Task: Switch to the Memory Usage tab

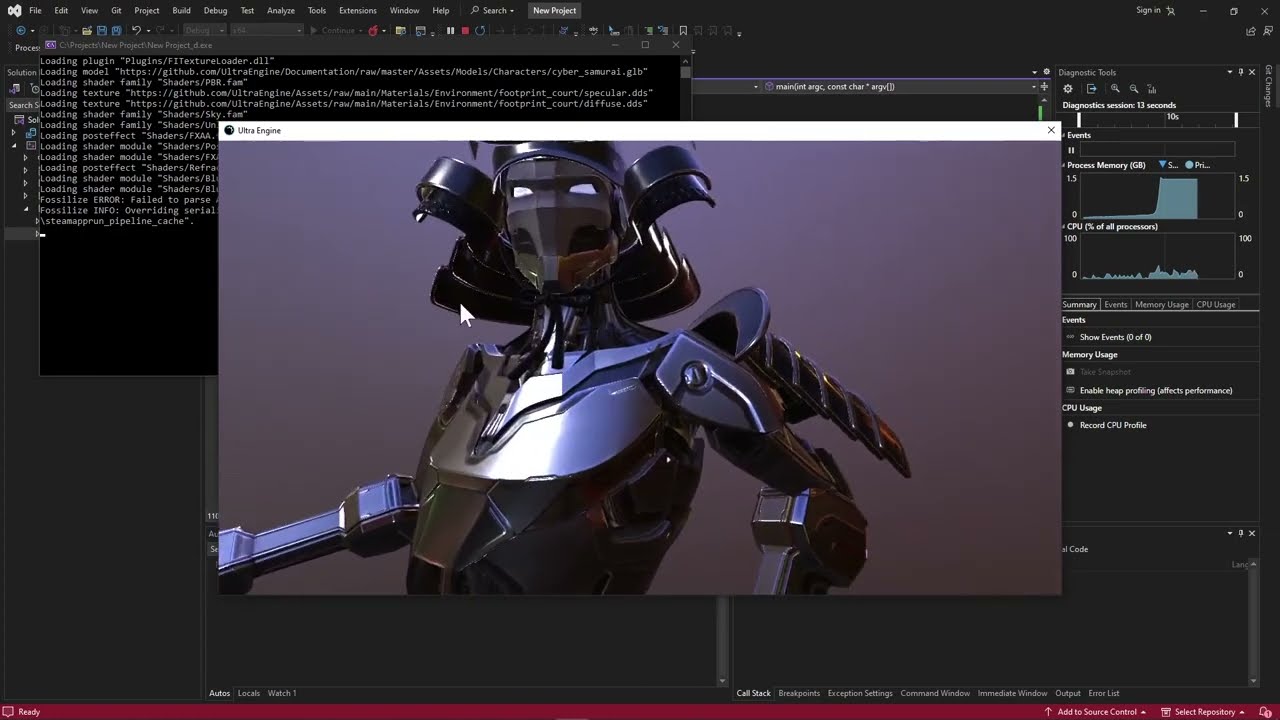Action: click(x=1161, y=304)
